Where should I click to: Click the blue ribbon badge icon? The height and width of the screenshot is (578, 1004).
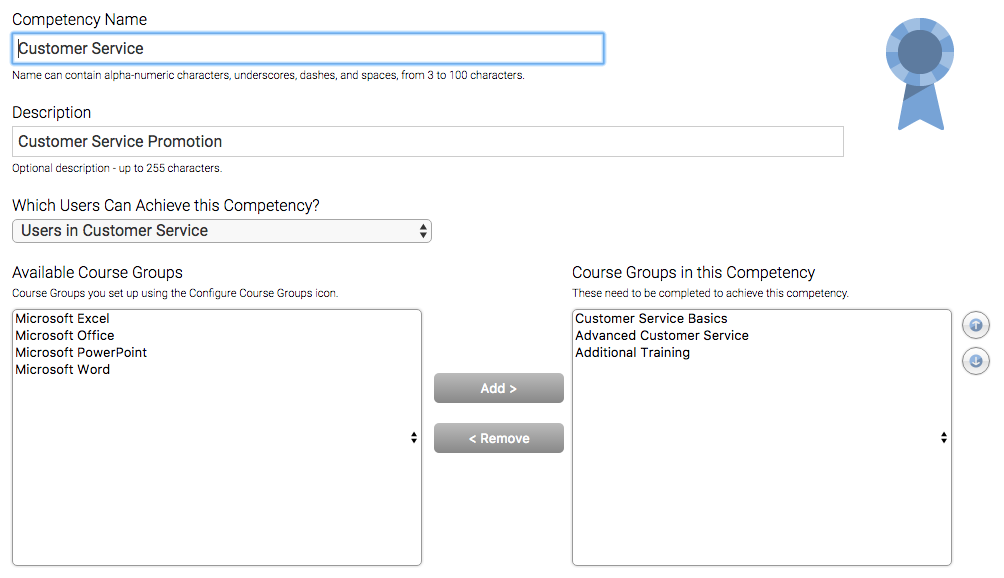click(920, 74)
